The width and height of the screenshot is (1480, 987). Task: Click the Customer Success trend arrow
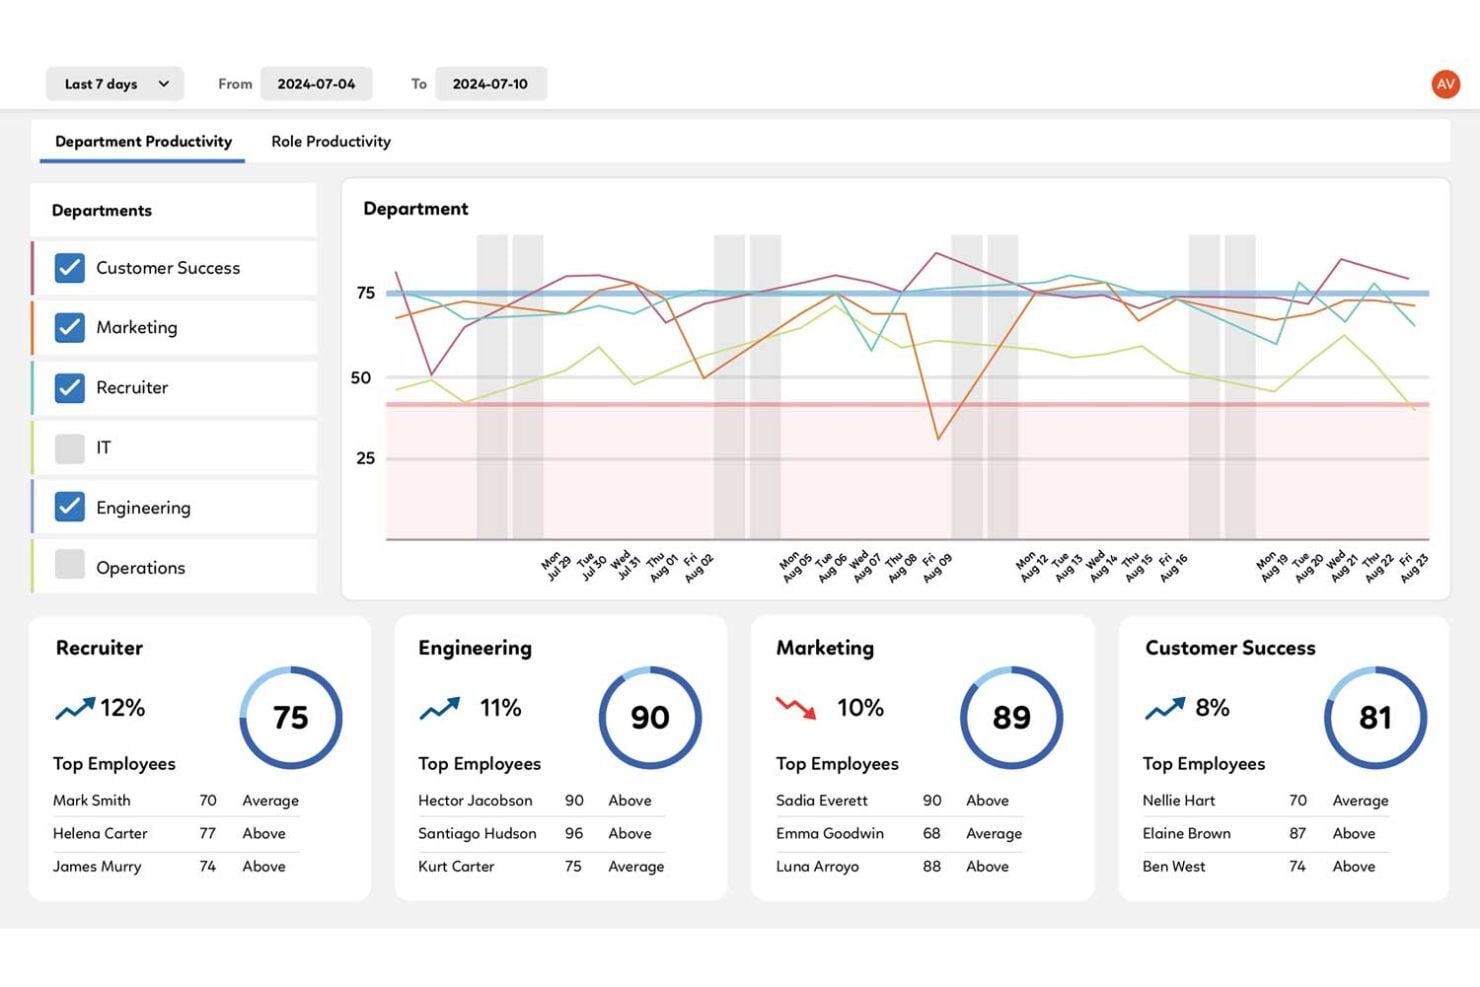[1163, 707]
